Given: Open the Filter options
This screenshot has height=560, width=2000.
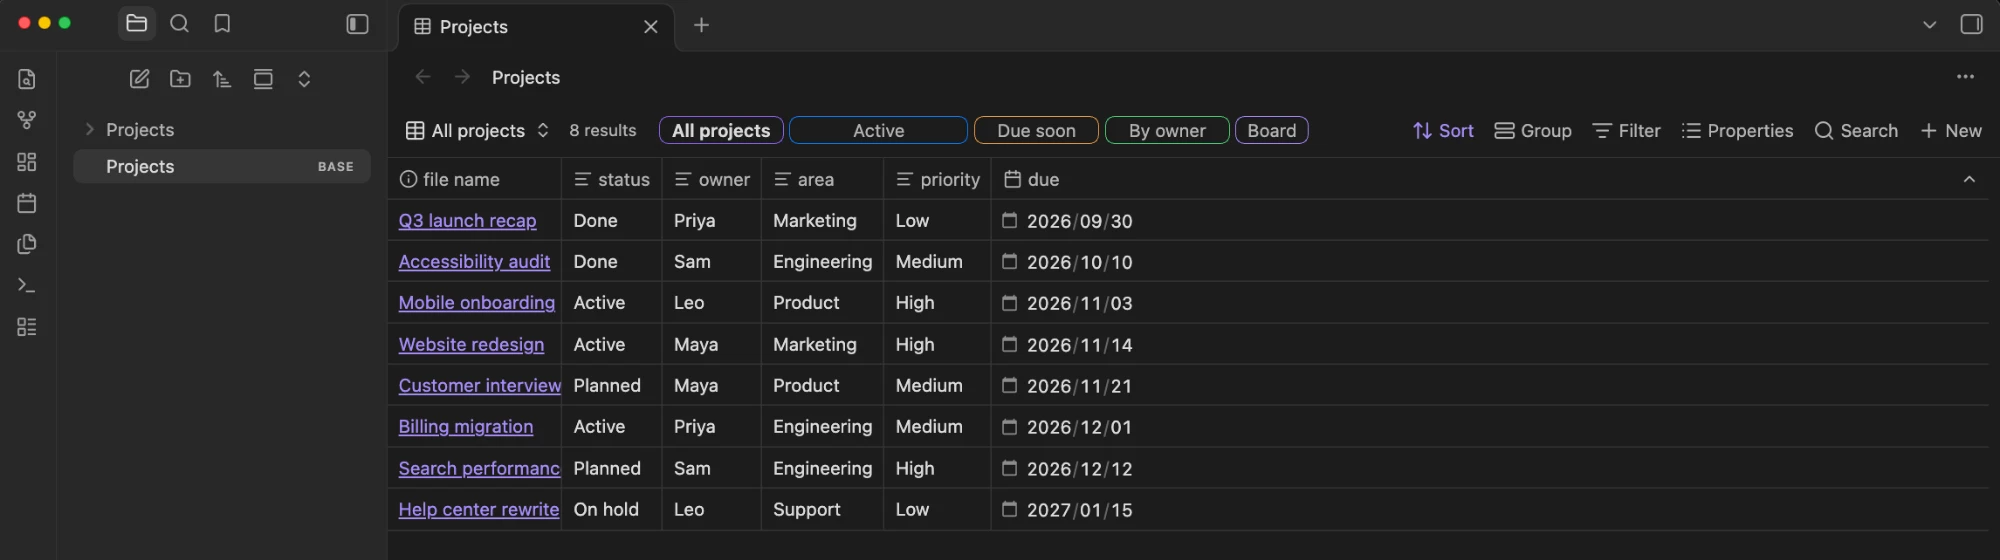Looking at the screenshot, I should click(x=1627, y=131).
